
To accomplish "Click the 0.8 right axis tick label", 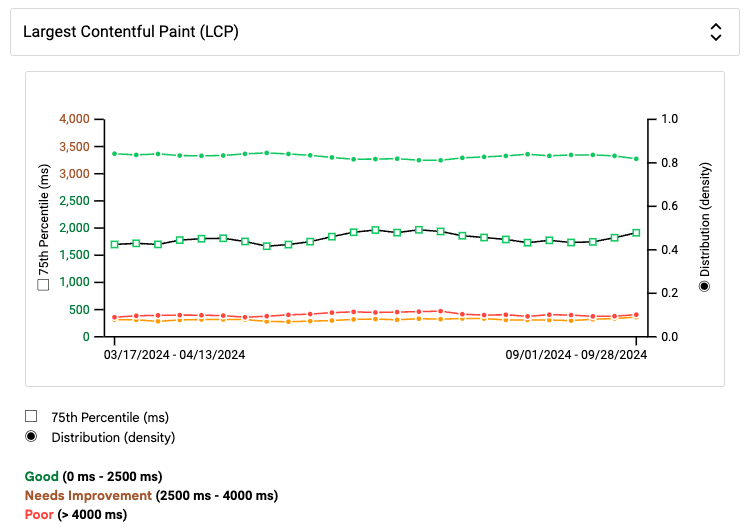I will coord(669,163).
